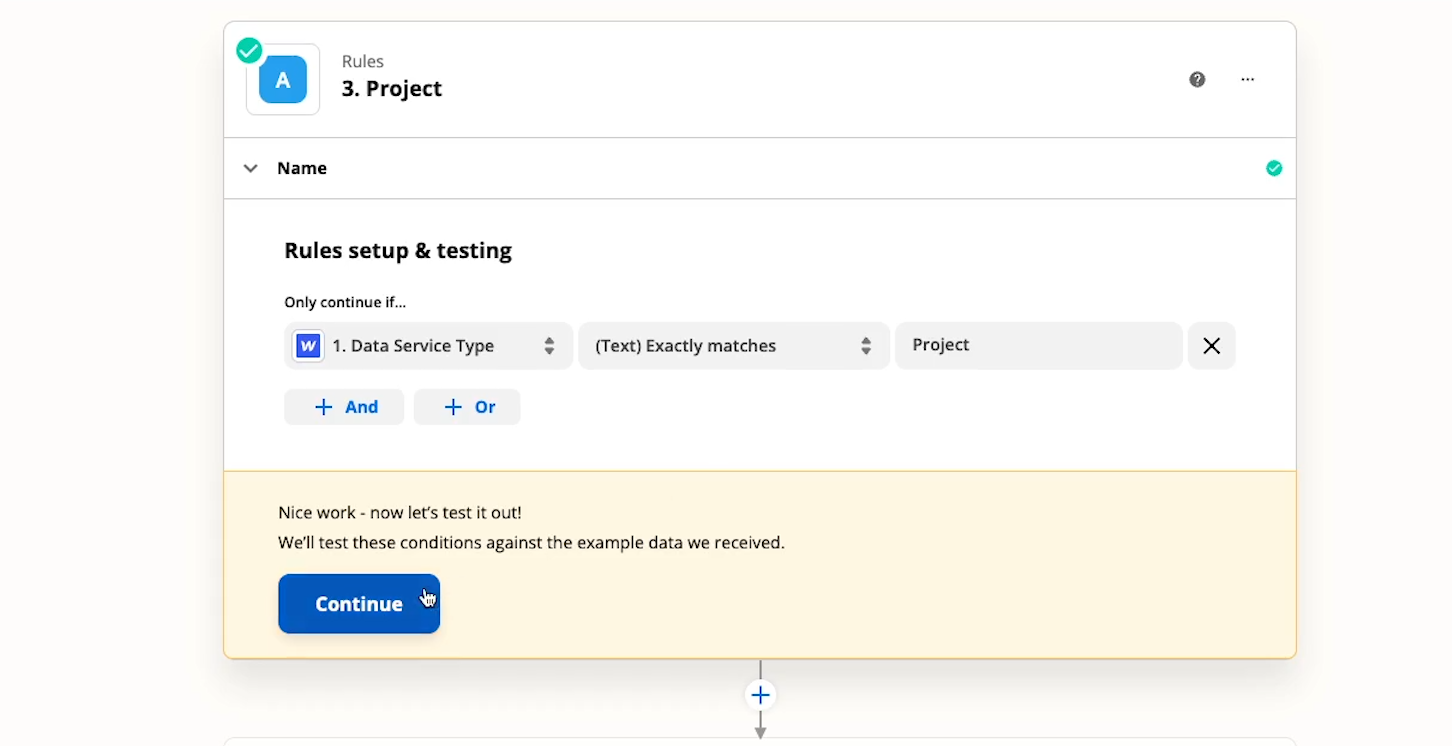Click the Name section green checkmark
This screenshot has width=1452, height=746.
(1274, 168)
